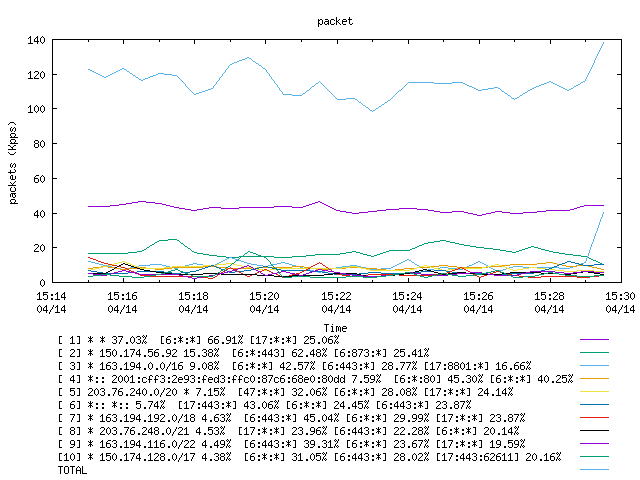Click the y-axis tick value 20

[39, 248]
